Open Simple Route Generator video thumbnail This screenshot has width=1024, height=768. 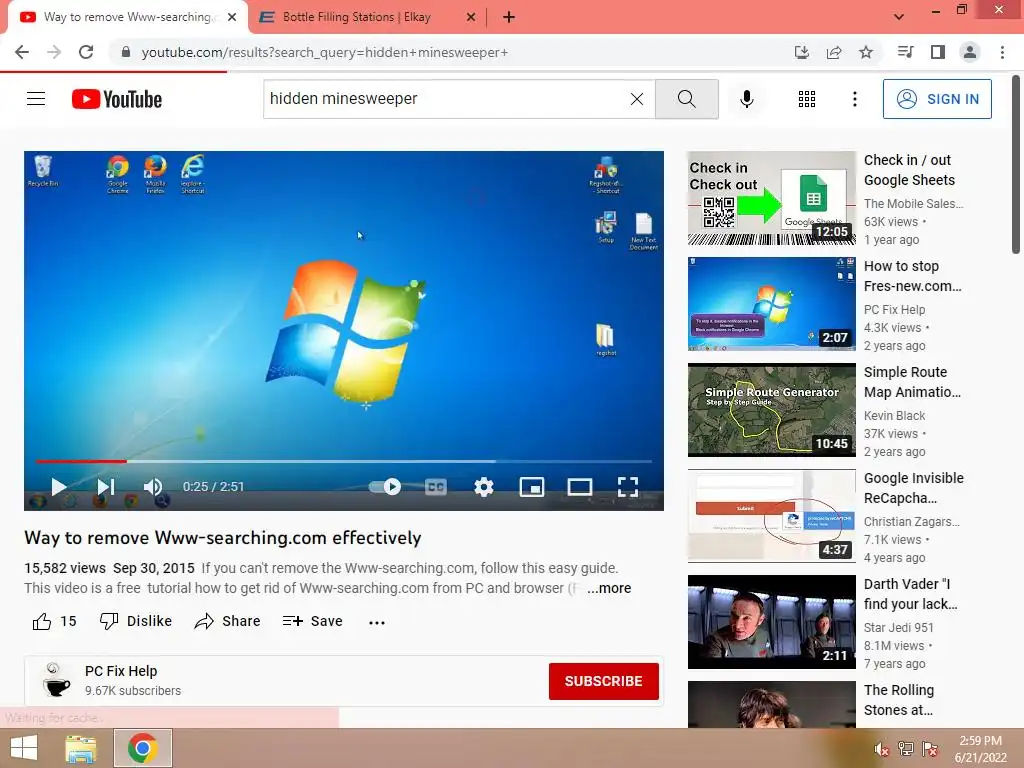771,409
